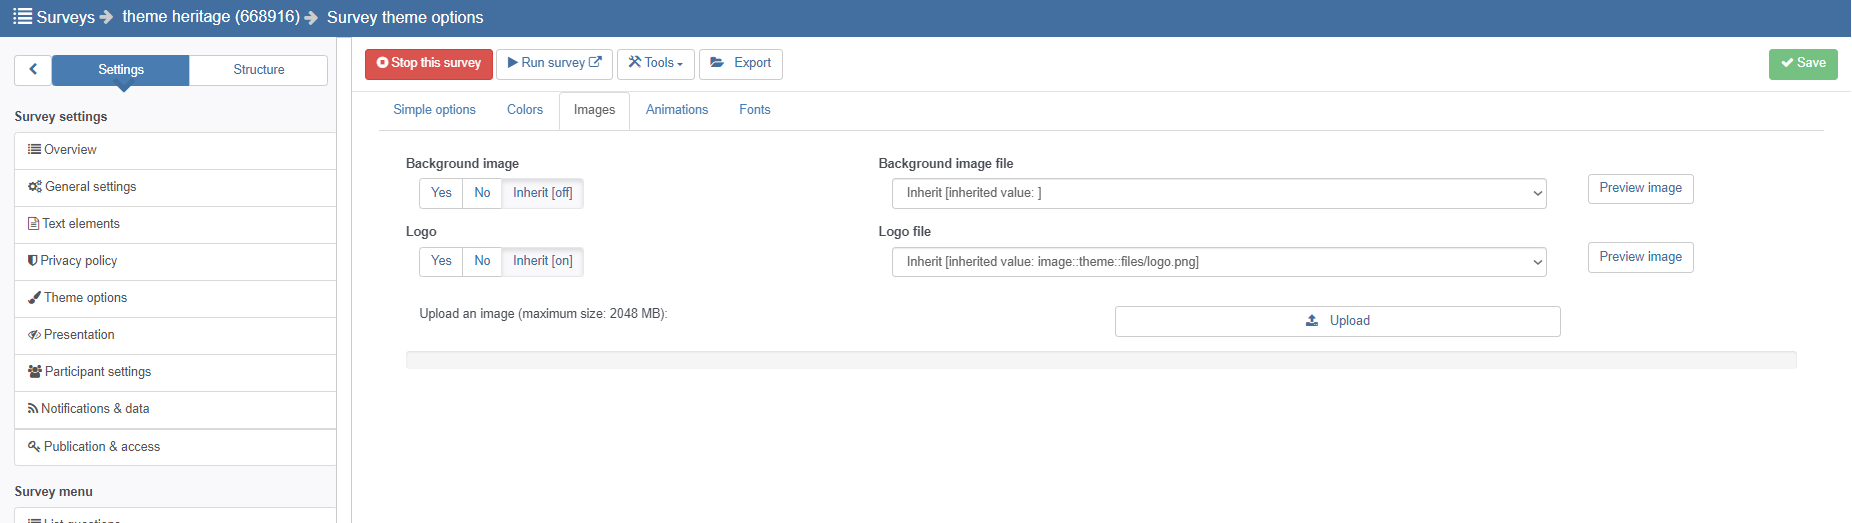Click the Participant settings people icon
The height and width of the screenshot is (523, 1852).
click(x=35, y=372)
